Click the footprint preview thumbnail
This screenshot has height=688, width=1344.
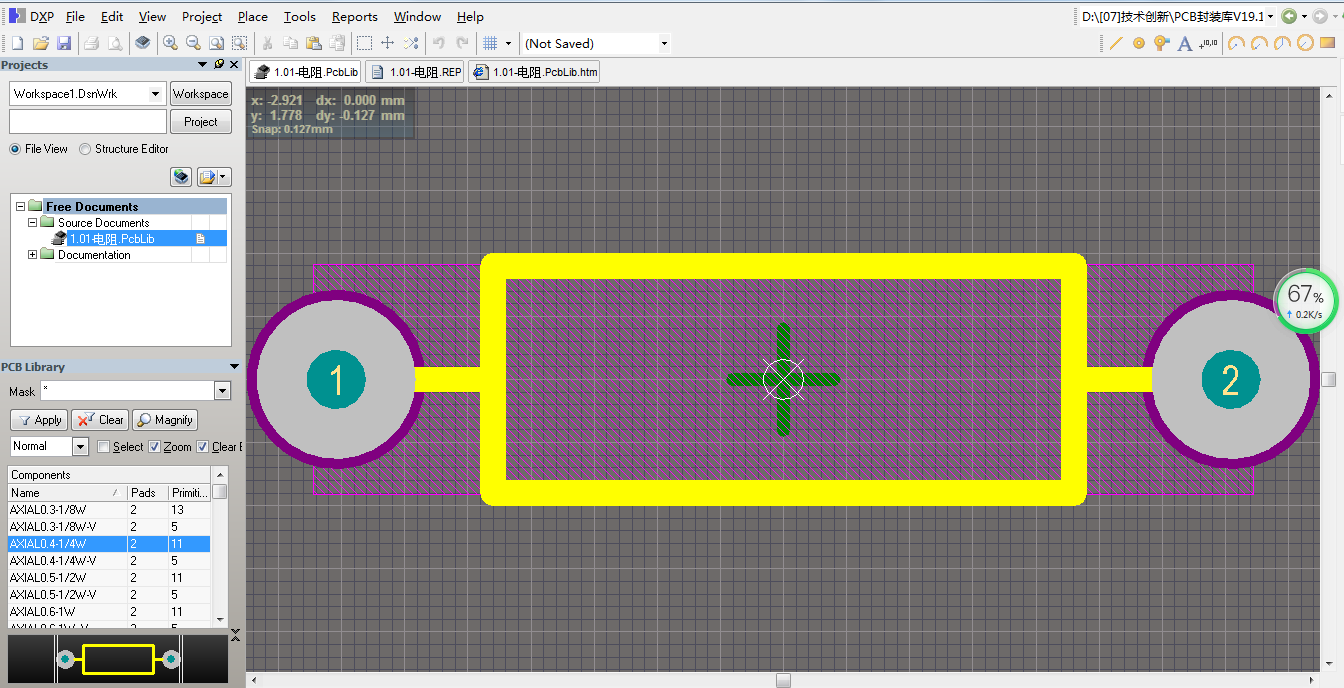(x=118, y=660)
